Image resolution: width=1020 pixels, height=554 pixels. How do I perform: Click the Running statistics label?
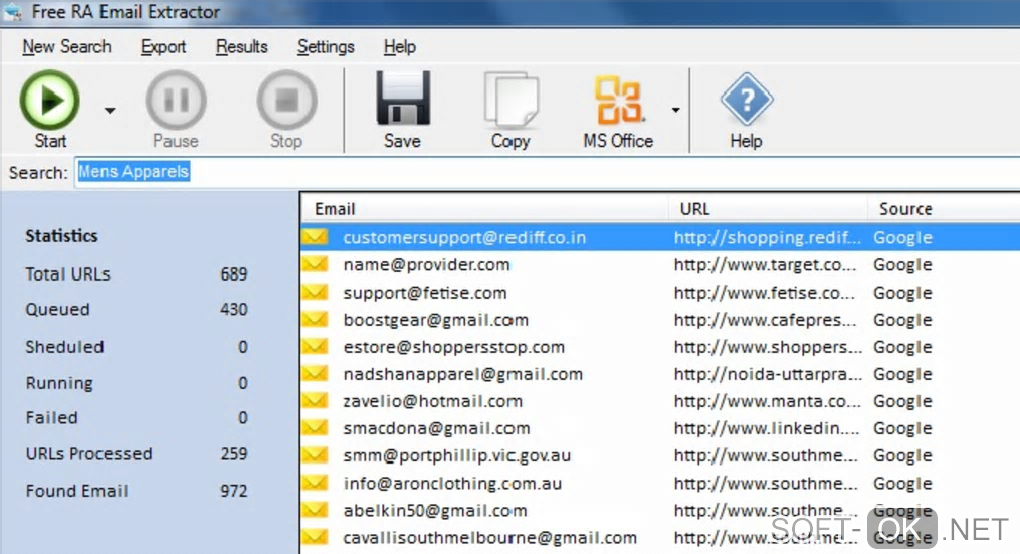[59, 383]
